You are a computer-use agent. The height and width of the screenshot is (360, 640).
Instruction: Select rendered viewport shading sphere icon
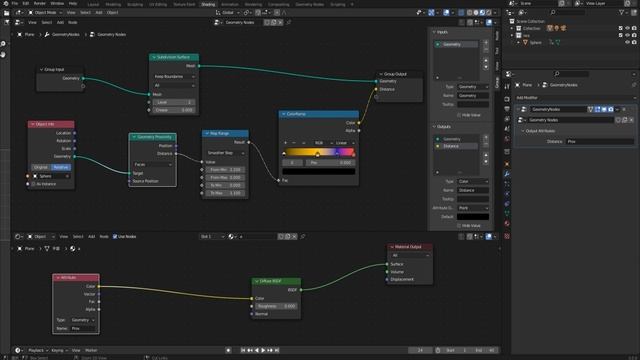pyautogui.click(x=489, y=13)
